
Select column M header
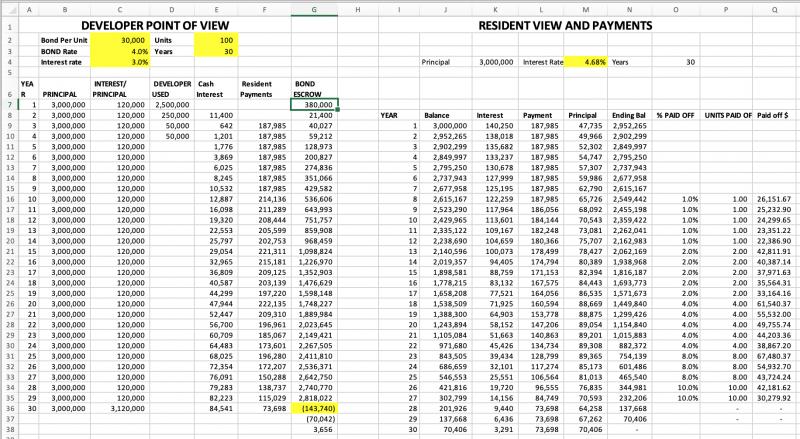[x=585, y=10]
